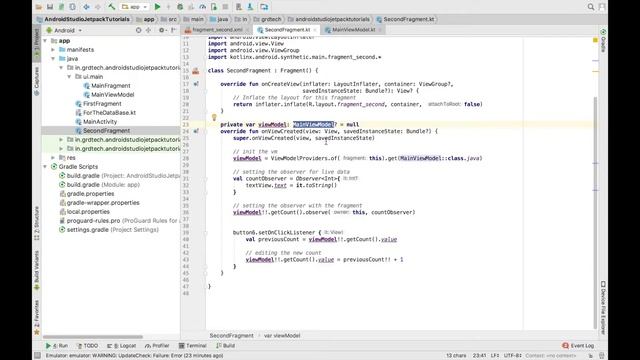The image size is (640, 360).
Task: Hide the Project panel with hide icon
Action: tap(173, 30)
